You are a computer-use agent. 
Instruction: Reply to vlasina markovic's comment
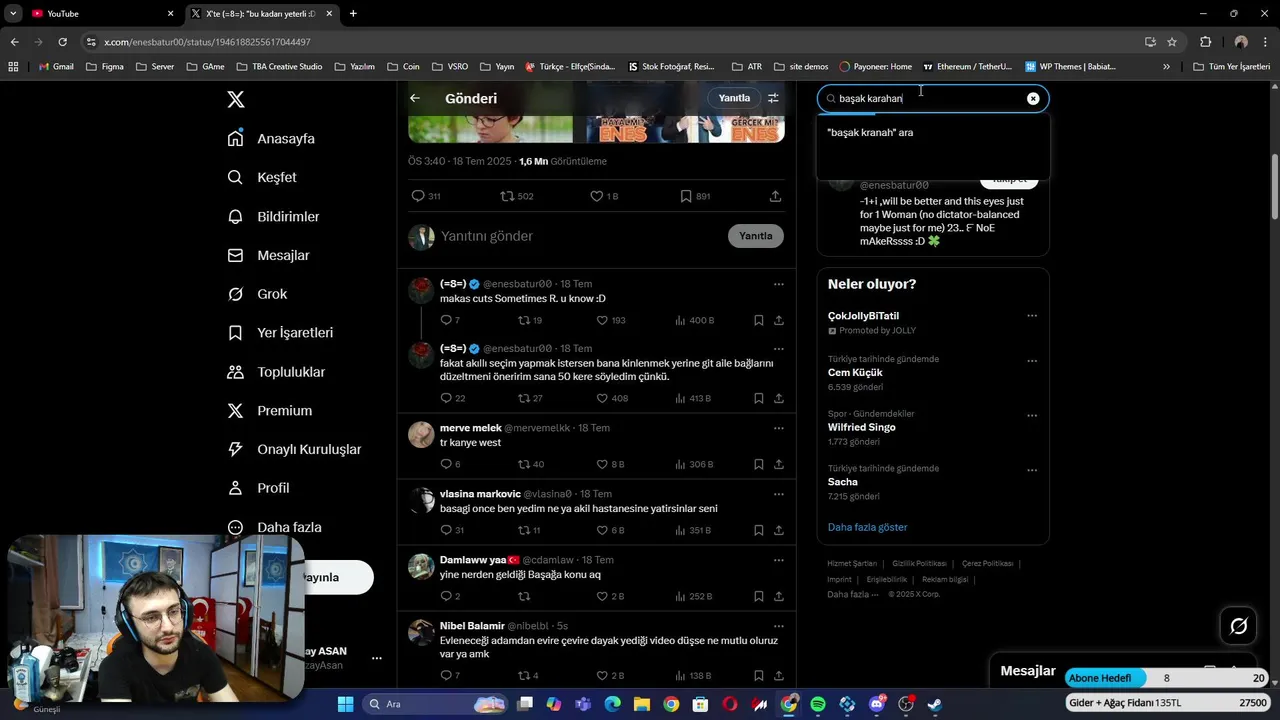click(x=446, y=530)
